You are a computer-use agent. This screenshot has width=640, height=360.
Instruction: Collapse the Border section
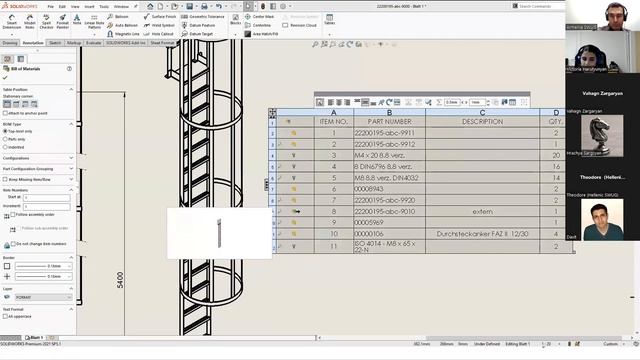tap(71, 258)
